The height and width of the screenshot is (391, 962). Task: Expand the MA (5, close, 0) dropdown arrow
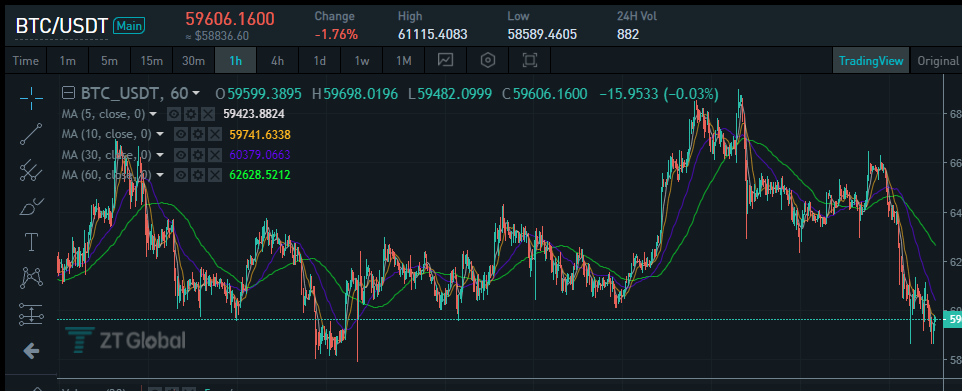pos(153,114)
